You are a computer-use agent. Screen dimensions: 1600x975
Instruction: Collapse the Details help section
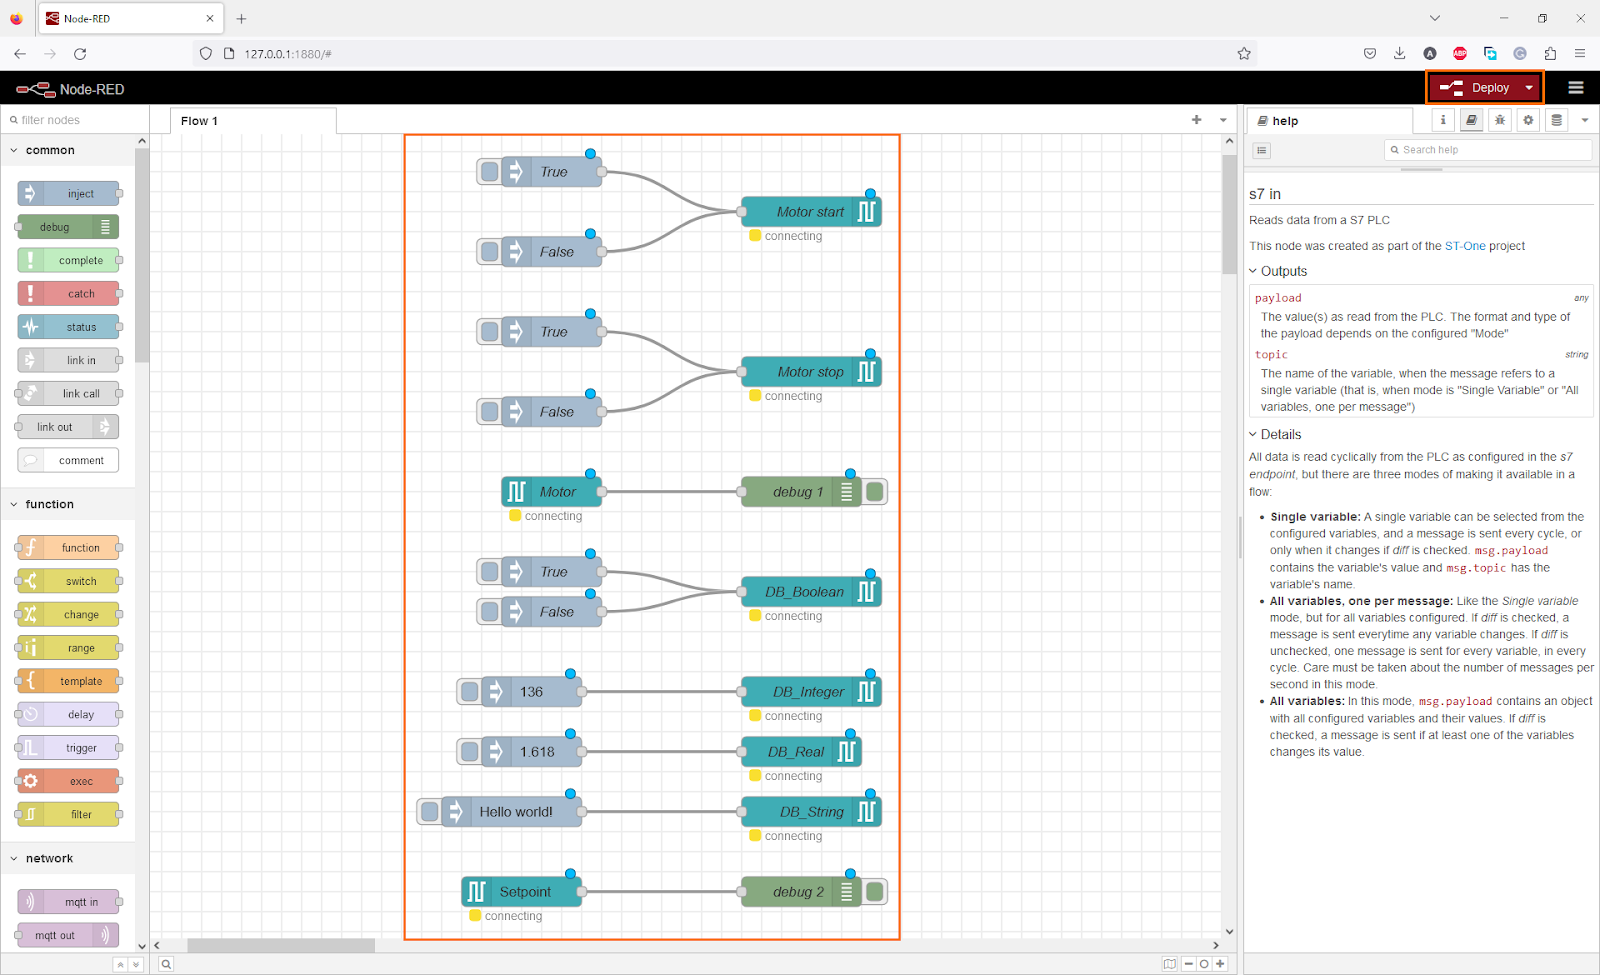1275,434
